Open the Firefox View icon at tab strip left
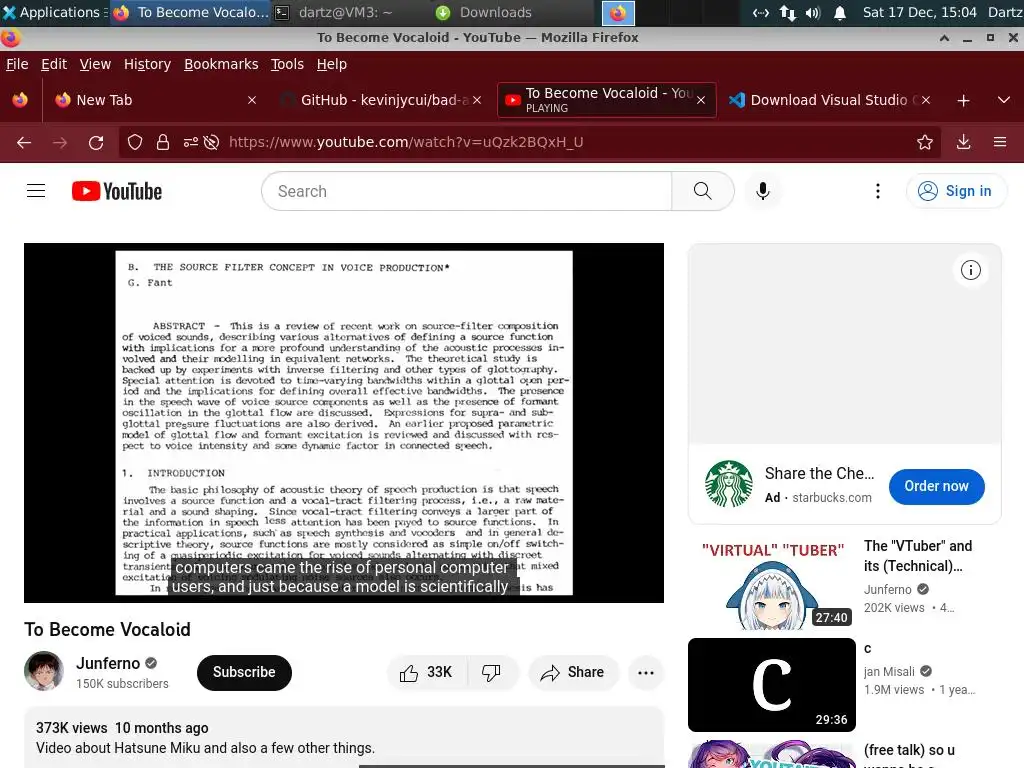The image size is (1024, 768). (x=20, y=100)
